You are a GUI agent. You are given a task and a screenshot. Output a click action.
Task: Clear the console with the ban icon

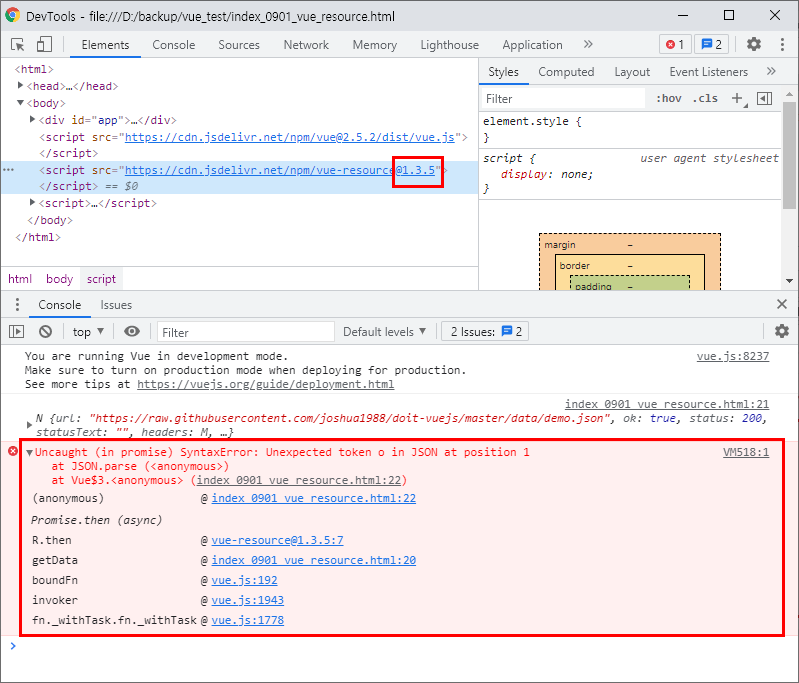pos(45,332)
